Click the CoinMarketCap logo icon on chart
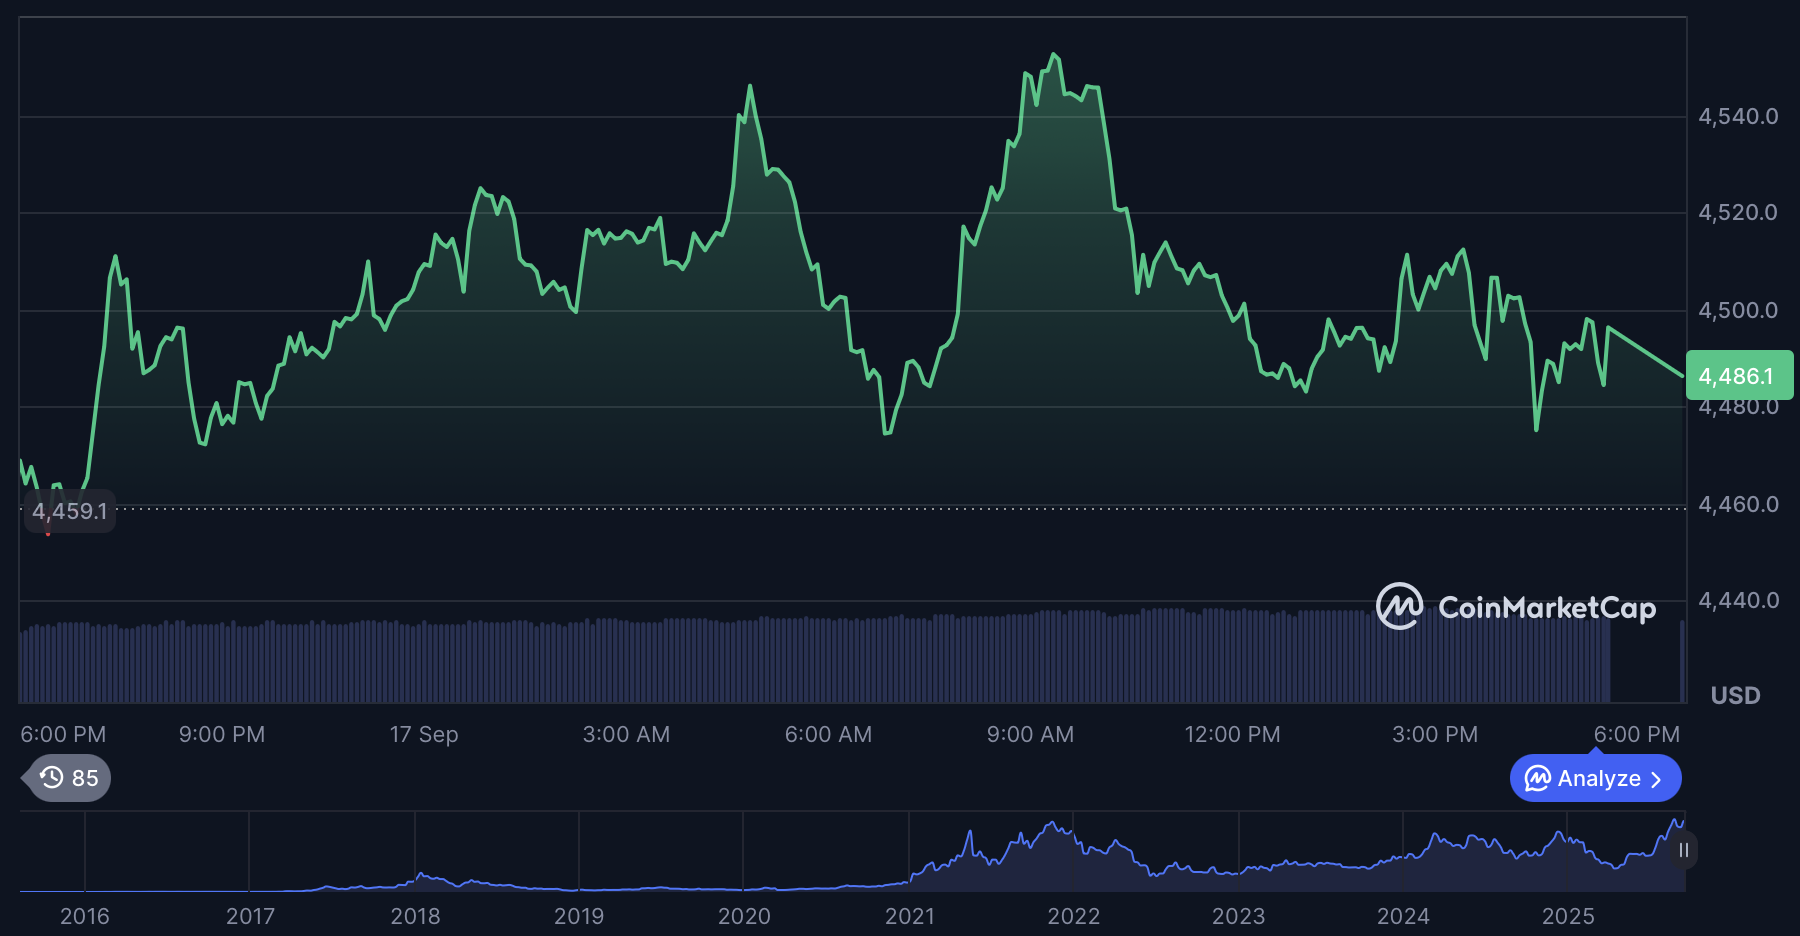The width and height of the screenshot is (1800, 936). (1399, 606)
